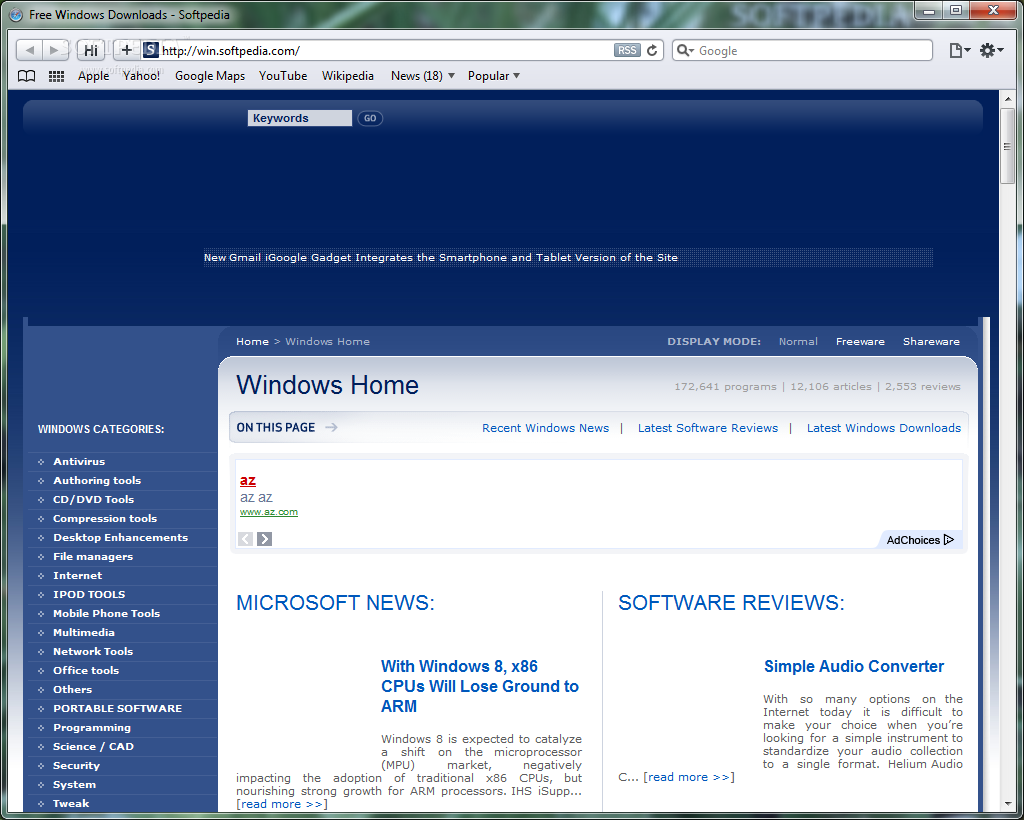Click the address bar URL field
The height and width of the screenshot is (820, 1024).
tap(385, 50)
